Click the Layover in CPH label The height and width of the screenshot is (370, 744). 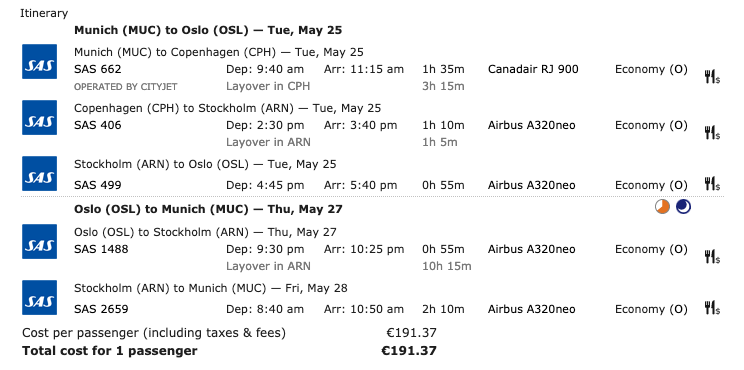coord(268,86)
